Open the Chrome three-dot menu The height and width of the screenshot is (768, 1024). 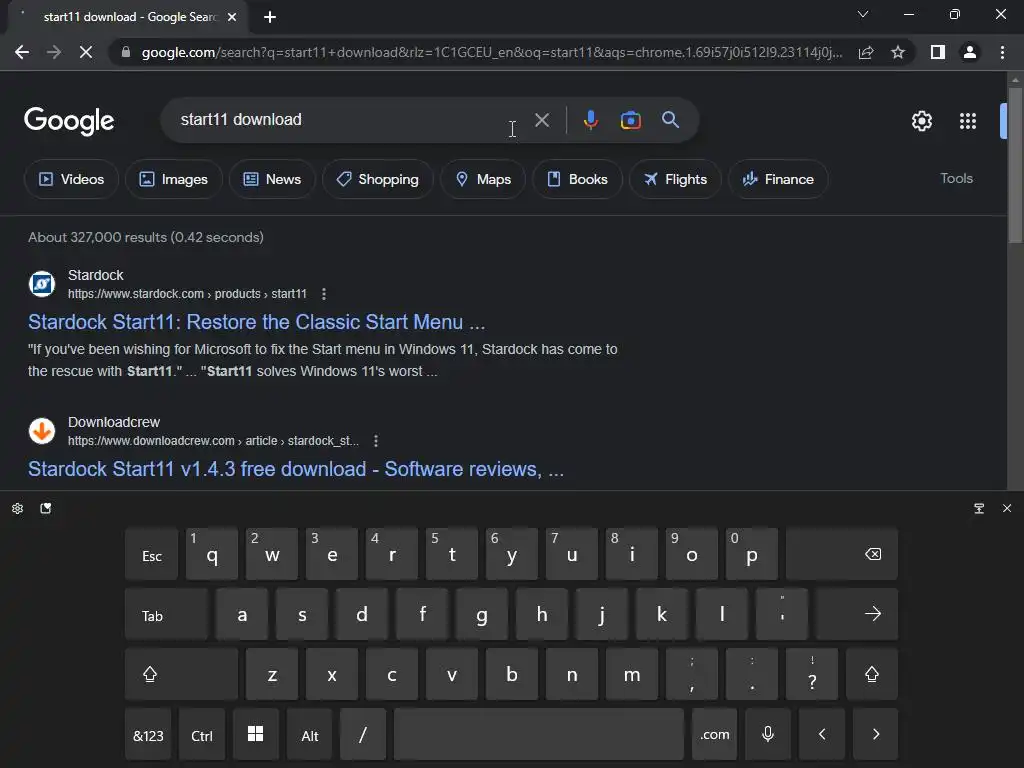pos(1002,52)
